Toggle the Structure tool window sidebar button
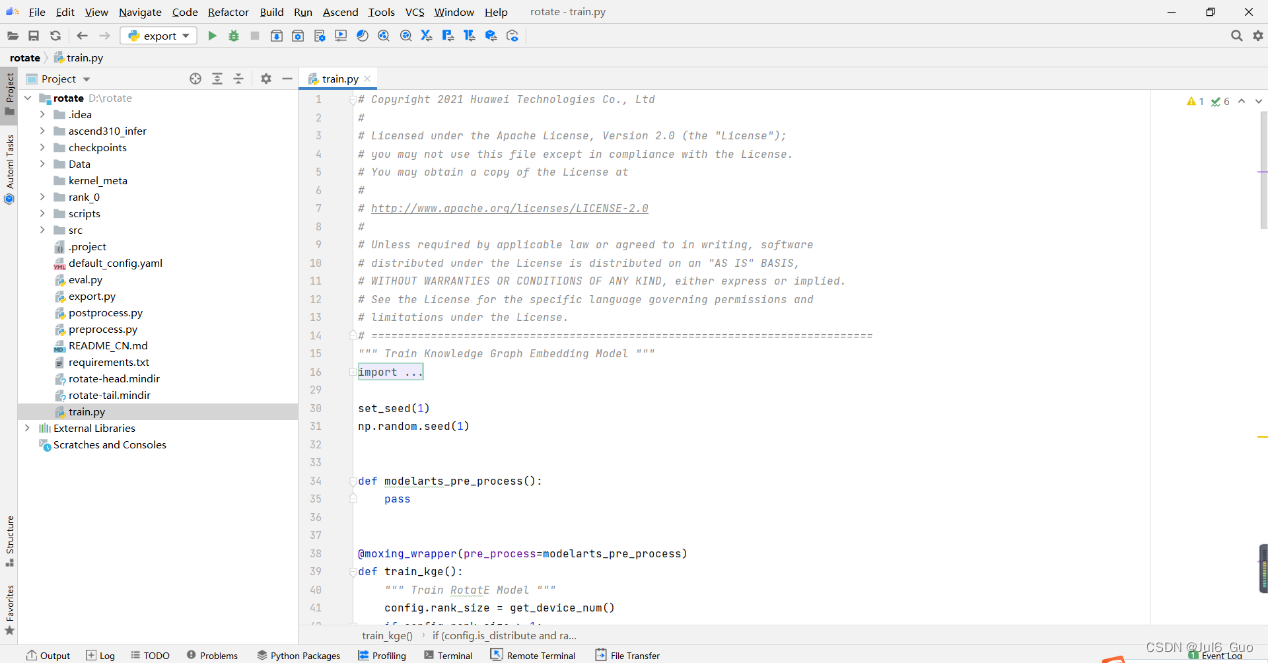The width and height of the screenshot is (1268, 663). [x=9, y=542]
